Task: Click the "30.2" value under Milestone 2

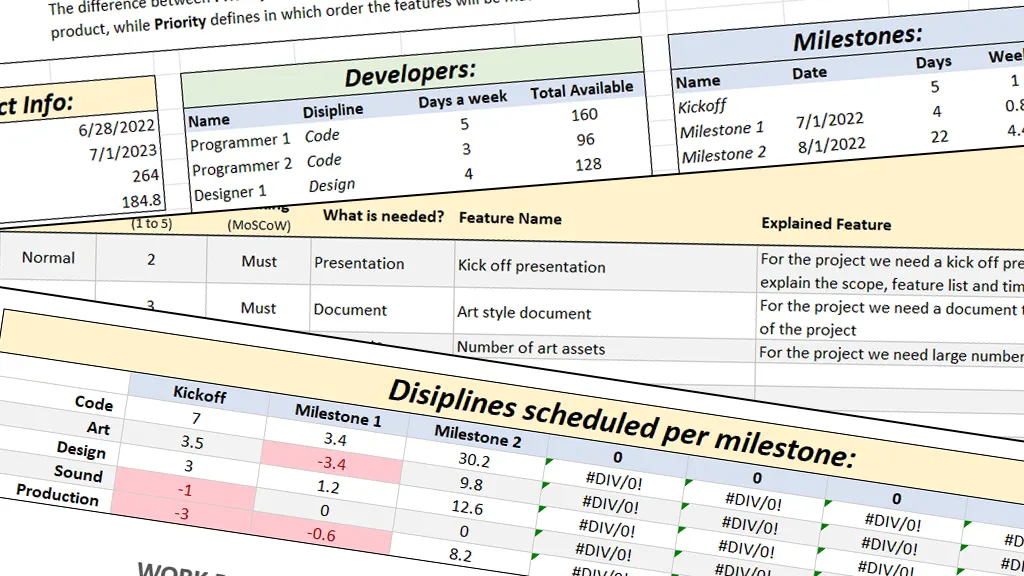Action: pos(474,460)
